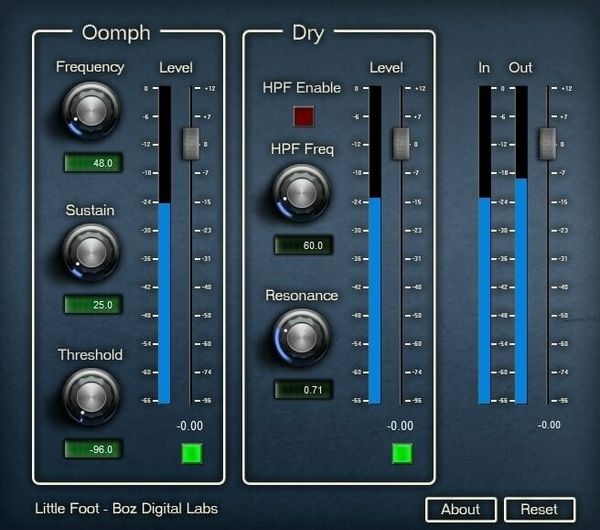Click the Oomph Sustain knob
Screen dimensions: 600x530
tap(90, 251)
